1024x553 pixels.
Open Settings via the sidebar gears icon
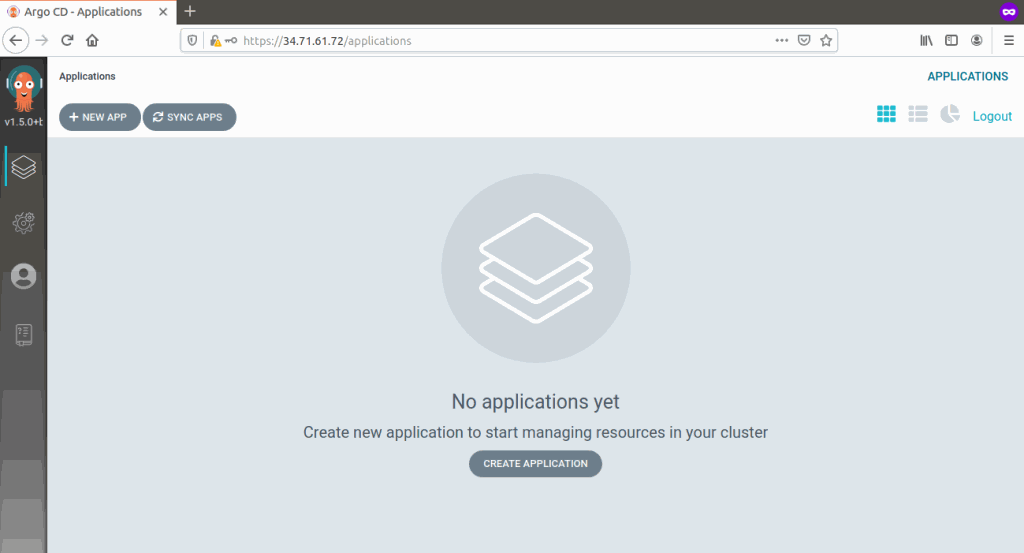click(x=24, y=223)
